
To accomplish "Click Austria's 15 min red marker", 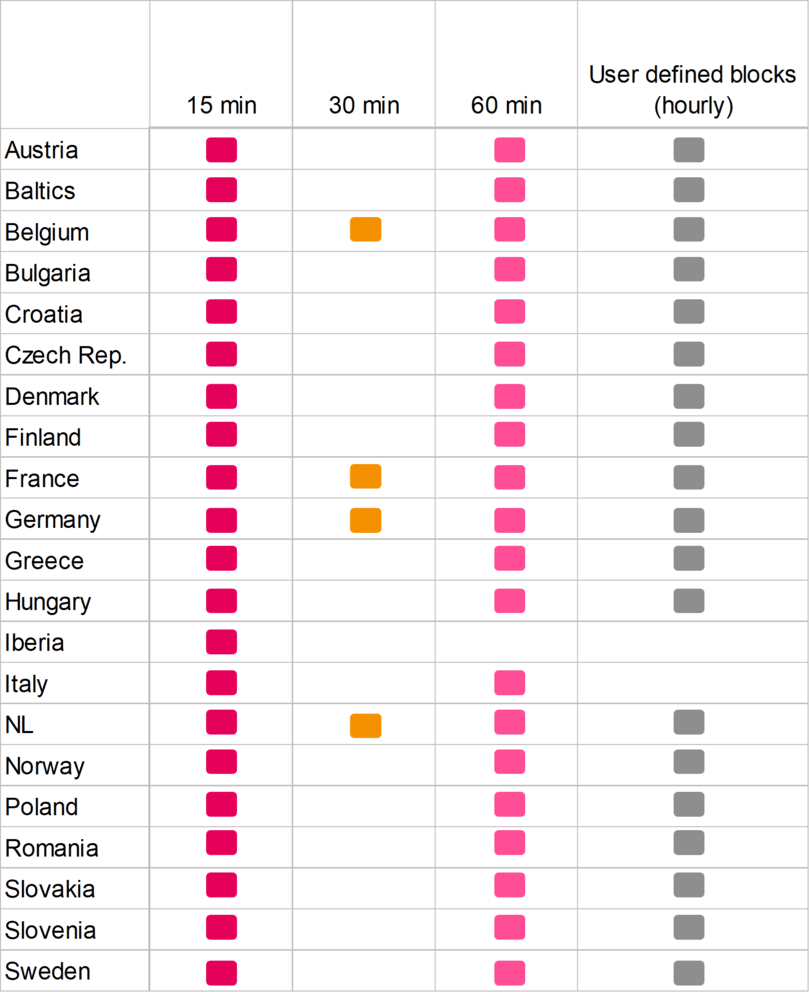I will [221, 150].
